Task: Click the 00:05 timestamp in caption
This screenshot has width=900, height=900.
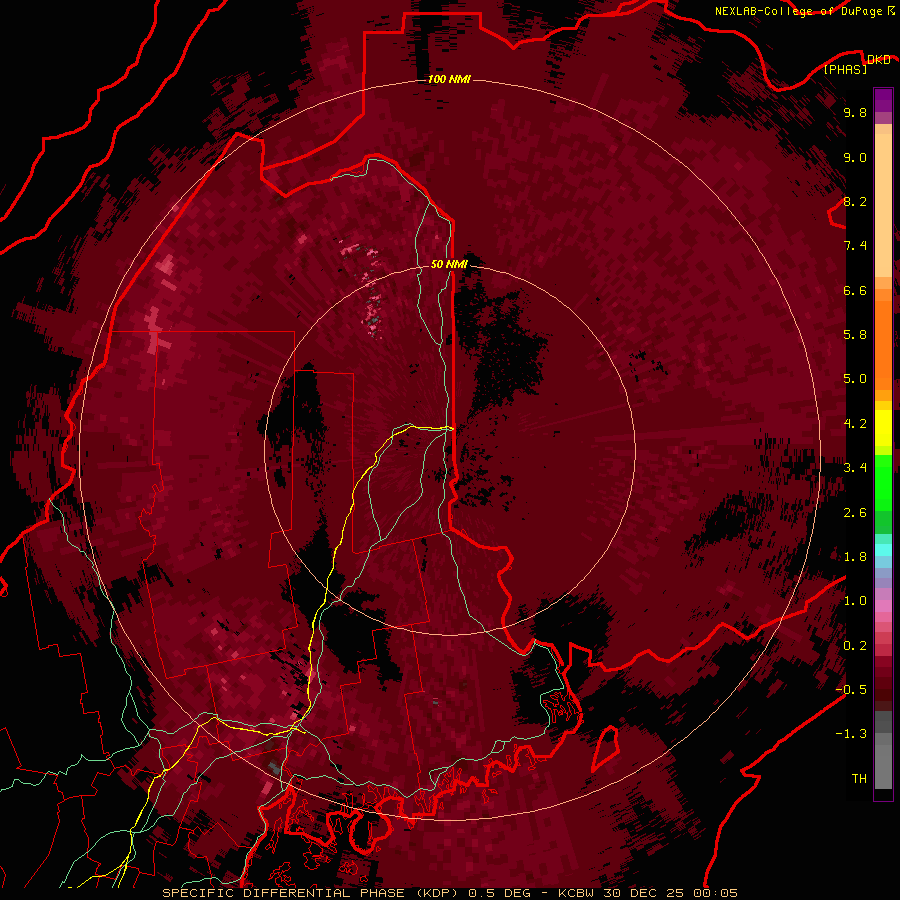Action: (715, 893)
